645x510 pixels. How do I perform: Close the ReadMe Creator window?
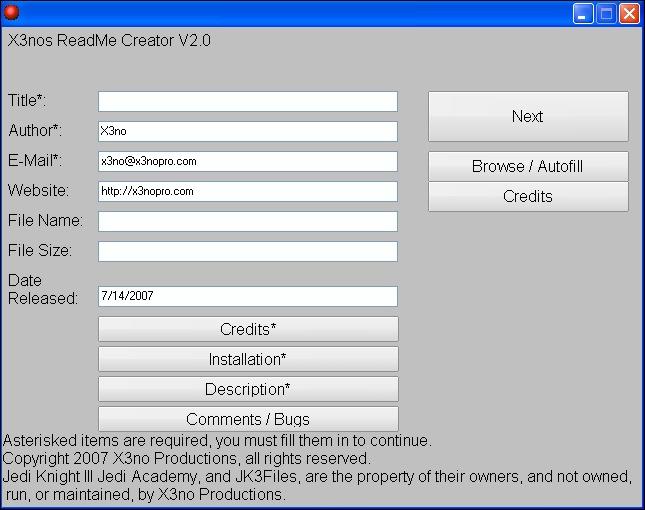pos(629,13)
